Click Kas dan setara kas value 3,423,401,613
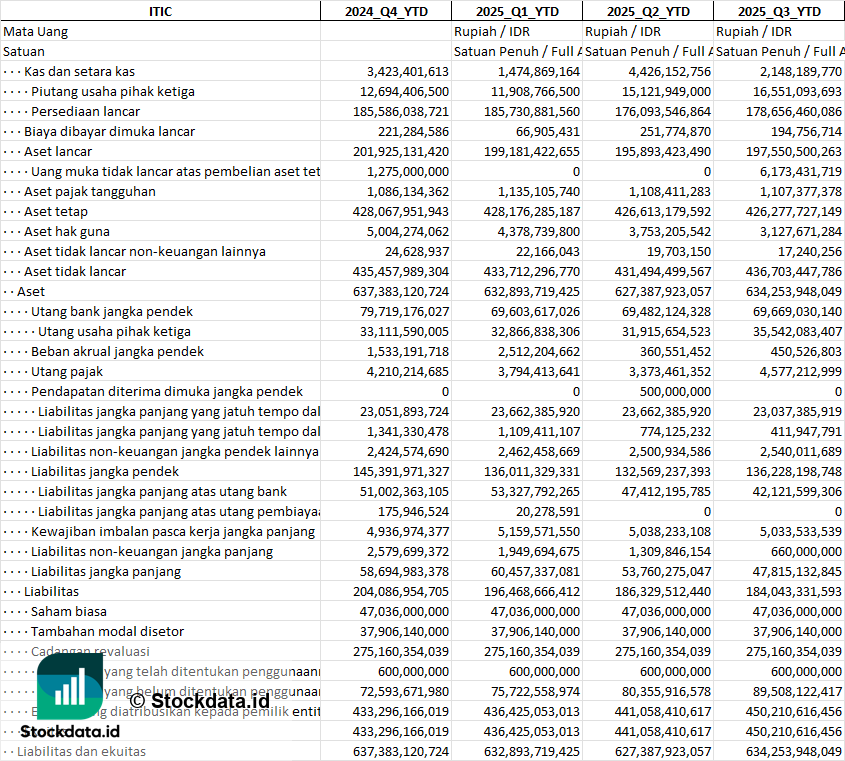The height and width of the screenshot is (761, 845). point(408,71)
